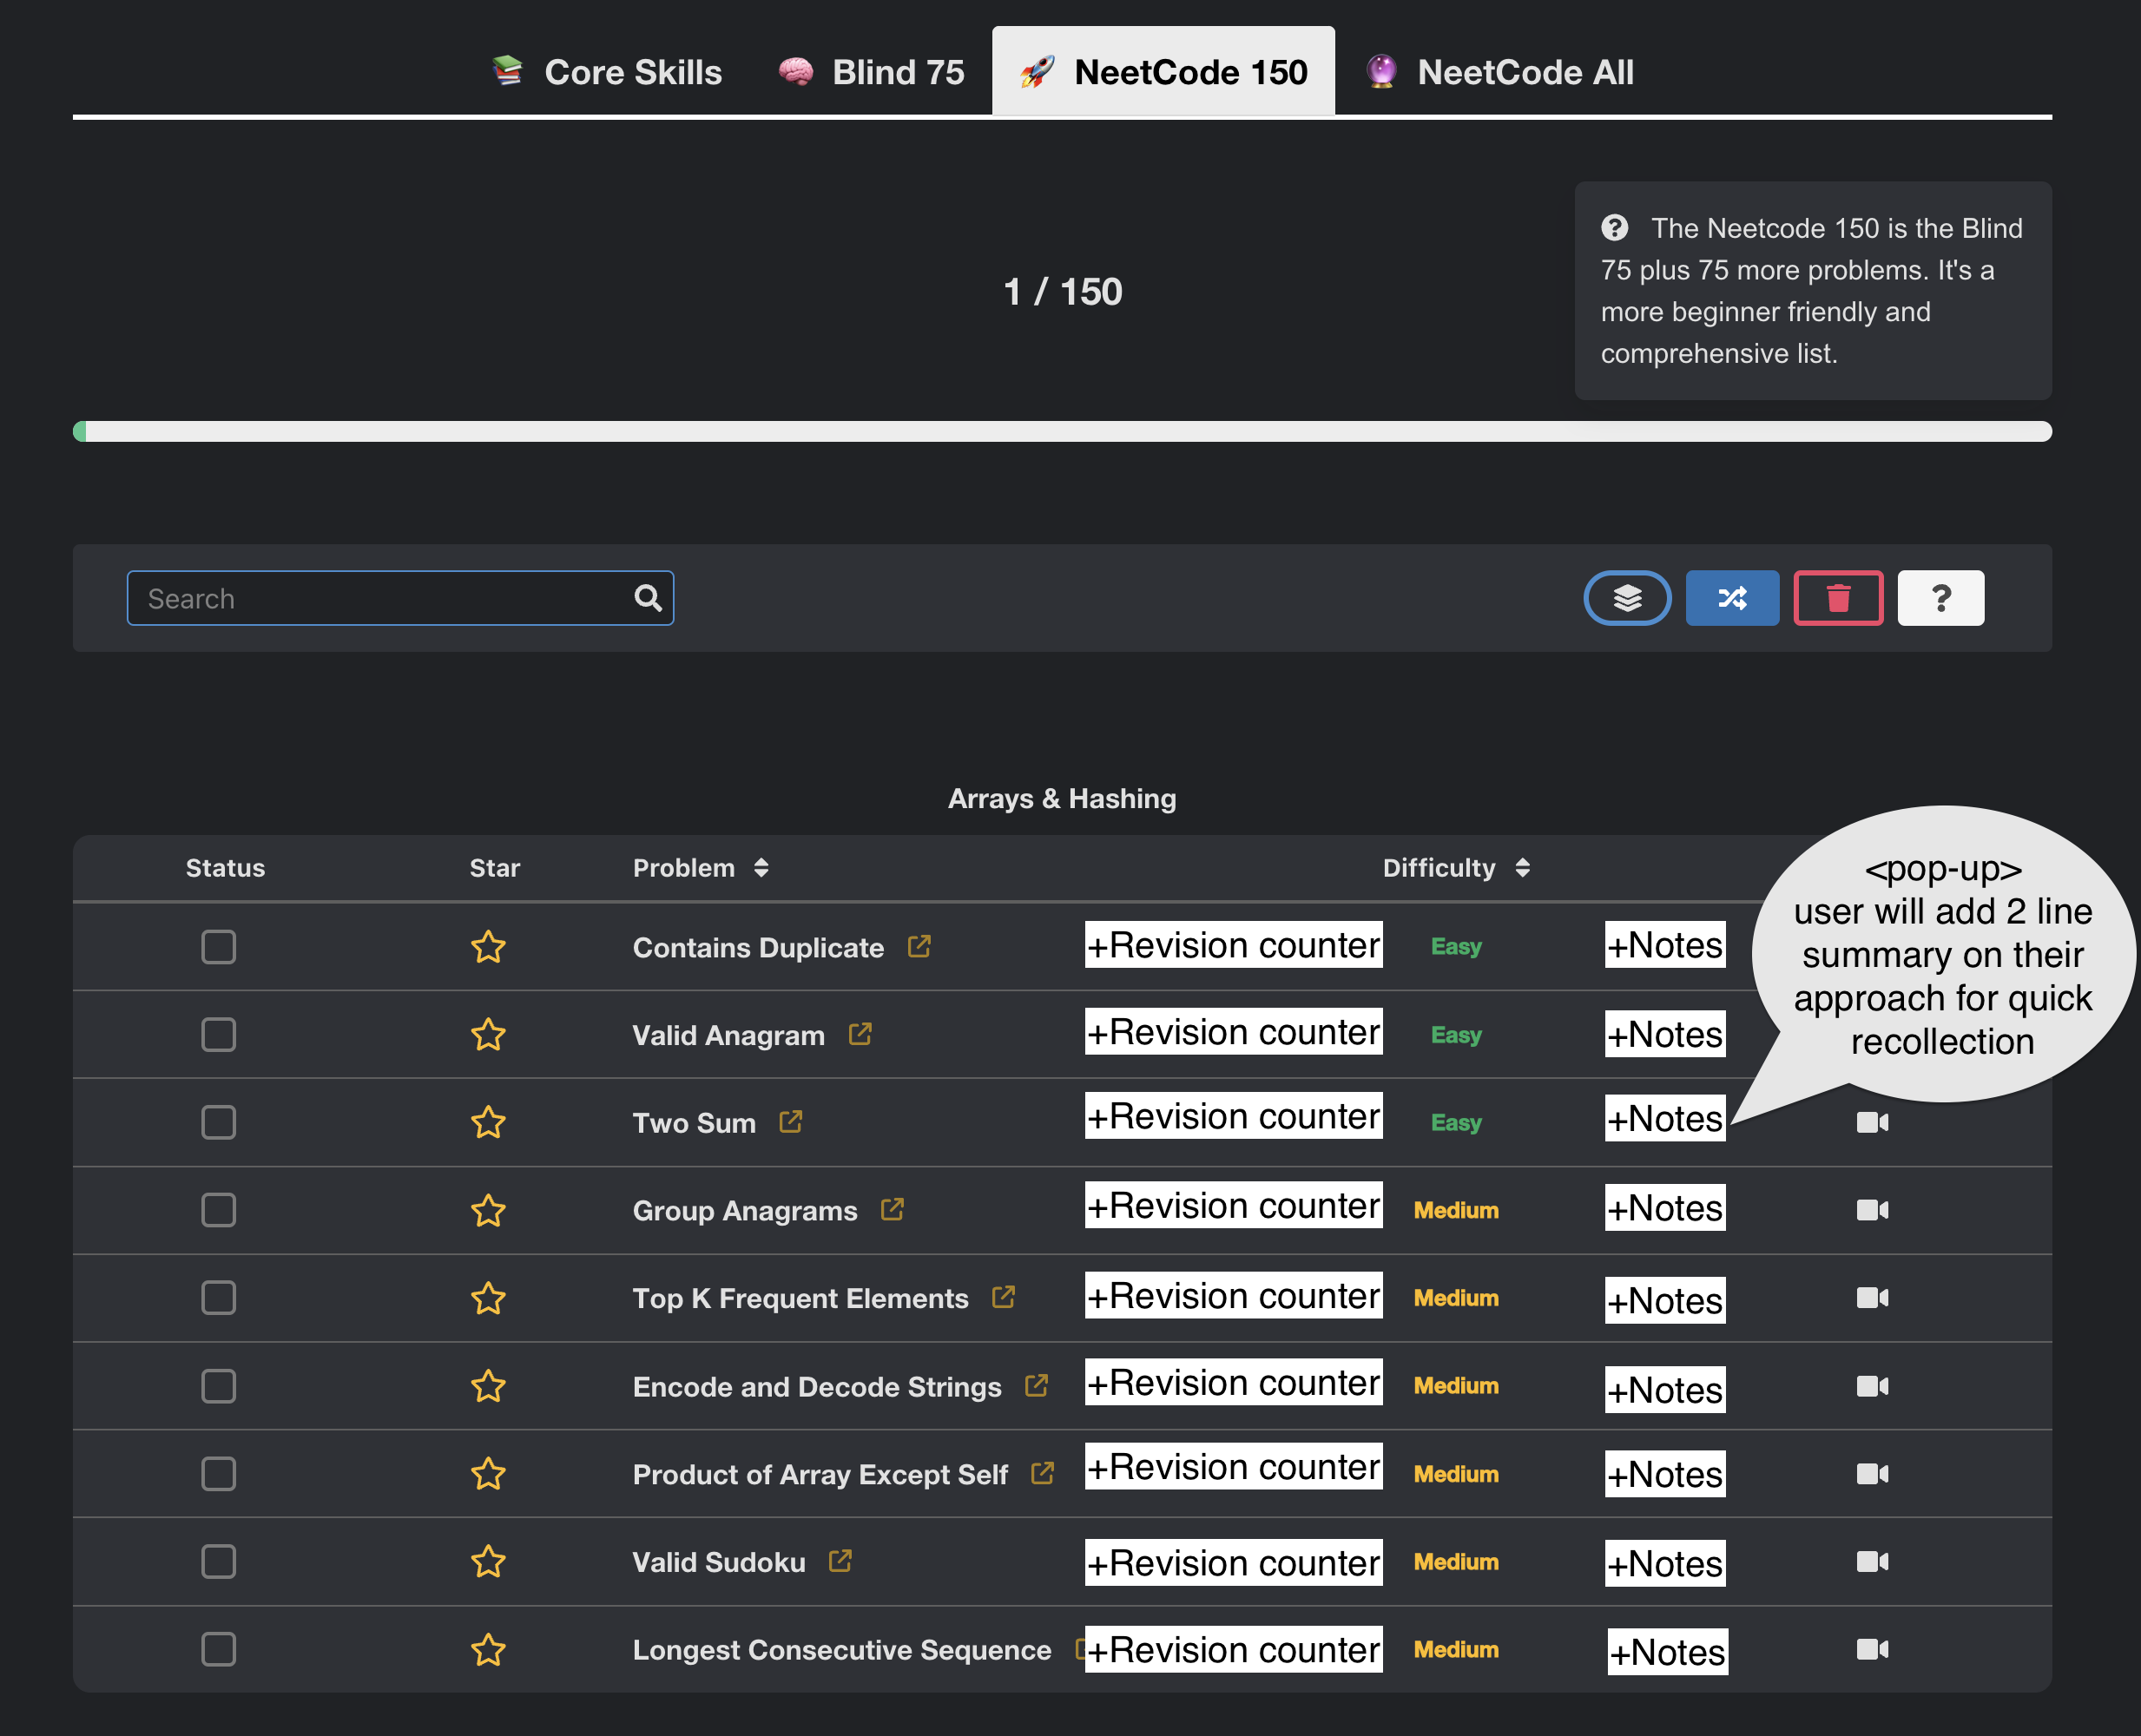Click the layers group-view icon button
The width and height of the screenshot is (2141, 1736).
(1627, 598)
